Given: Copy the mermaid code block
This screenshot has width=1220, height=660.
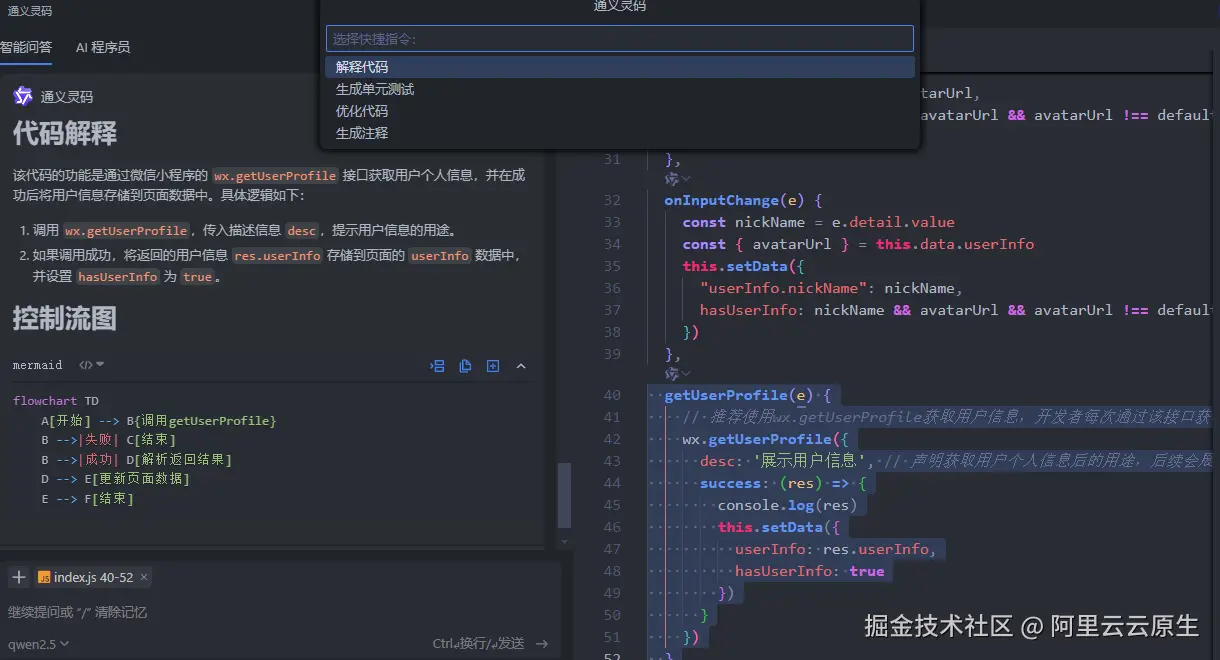Looking at the screenshot, I should 465,366.
